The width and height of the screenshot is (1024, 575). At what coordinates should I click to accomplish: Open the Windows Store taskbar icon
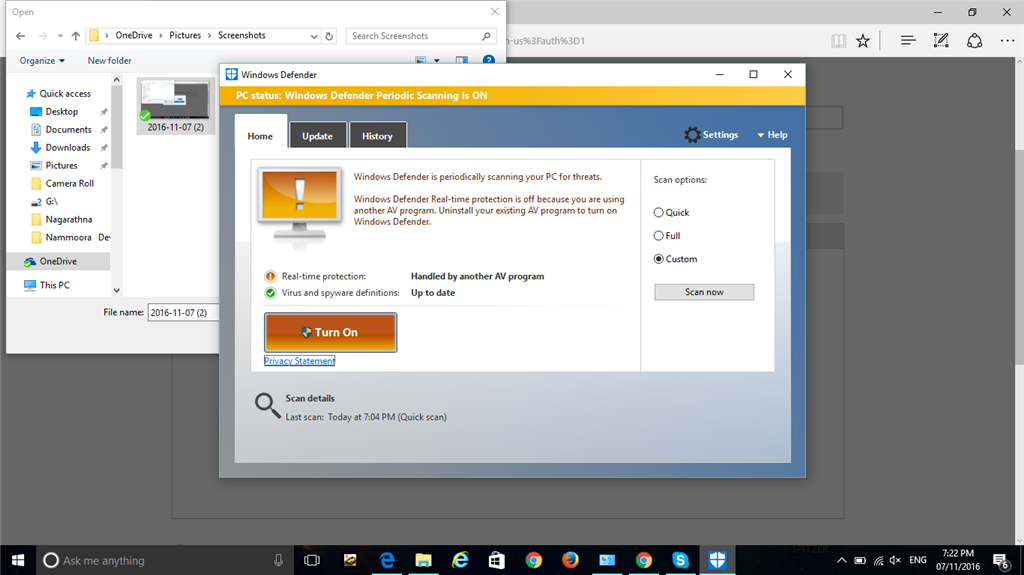(x=496, y=560)
